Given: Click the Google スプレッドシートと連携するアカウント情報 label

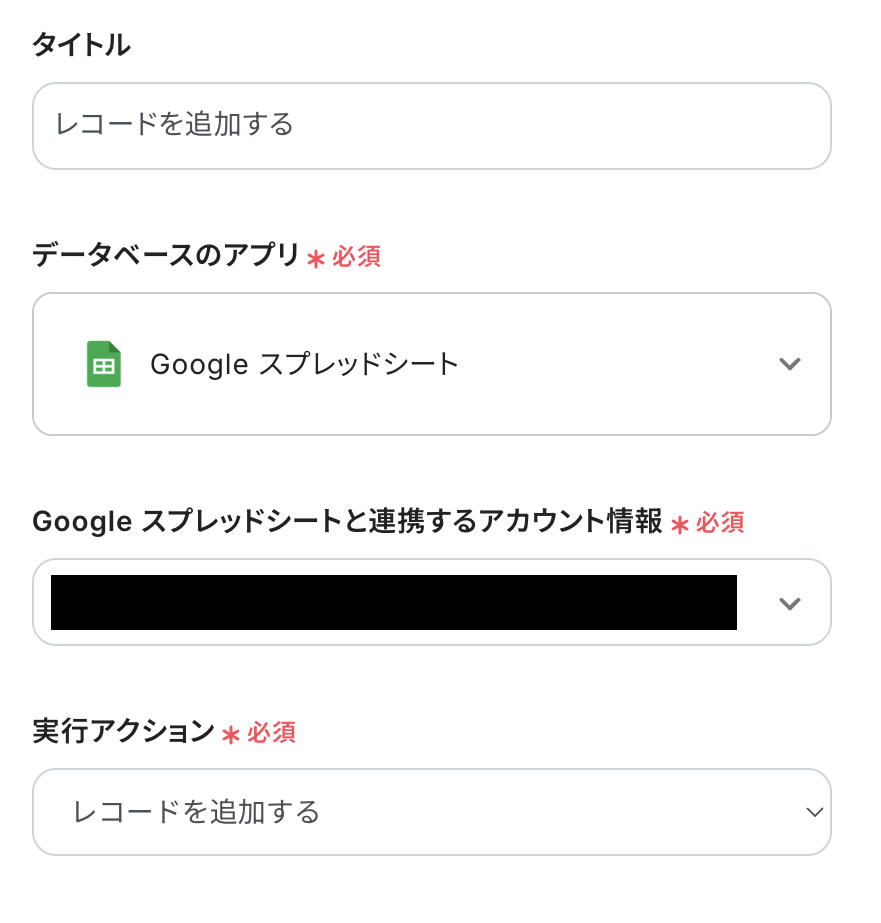Looking at the screenshot, I should (347, 522).
